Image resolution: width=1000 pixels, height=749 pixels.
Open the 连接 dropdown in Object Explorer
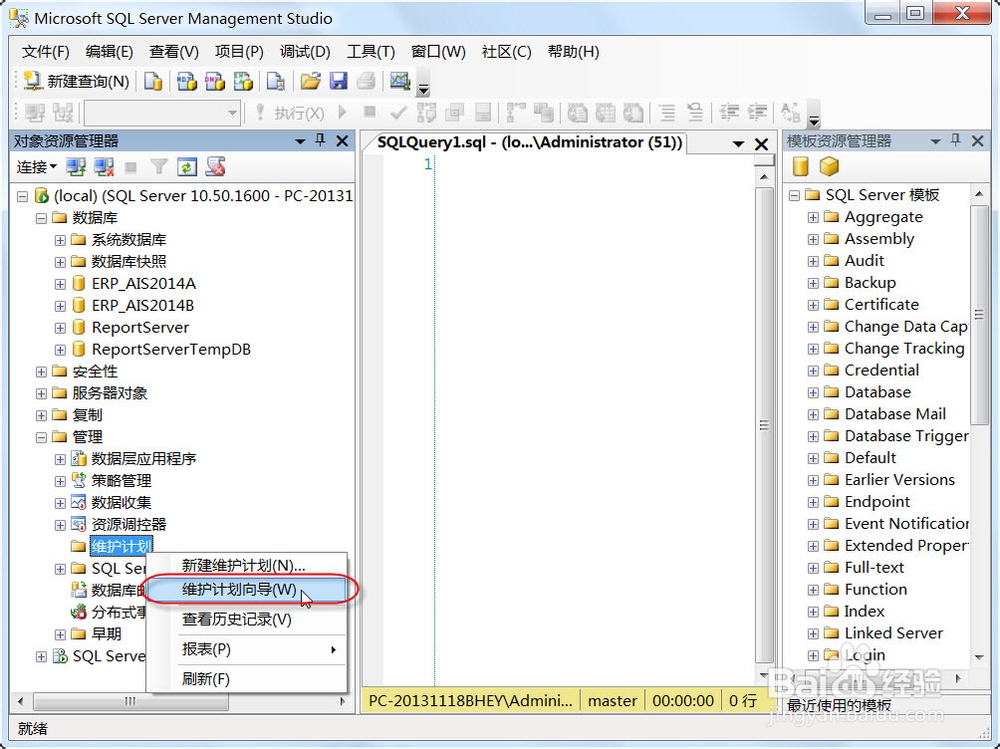(37, 167)
